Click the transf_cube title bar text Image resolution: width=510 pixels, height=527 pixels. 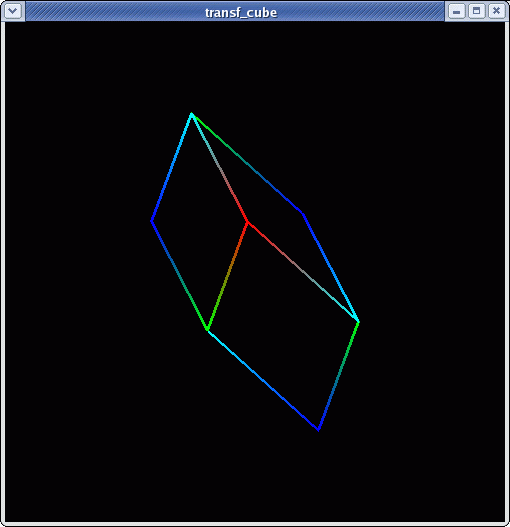(x=241, y=12)
